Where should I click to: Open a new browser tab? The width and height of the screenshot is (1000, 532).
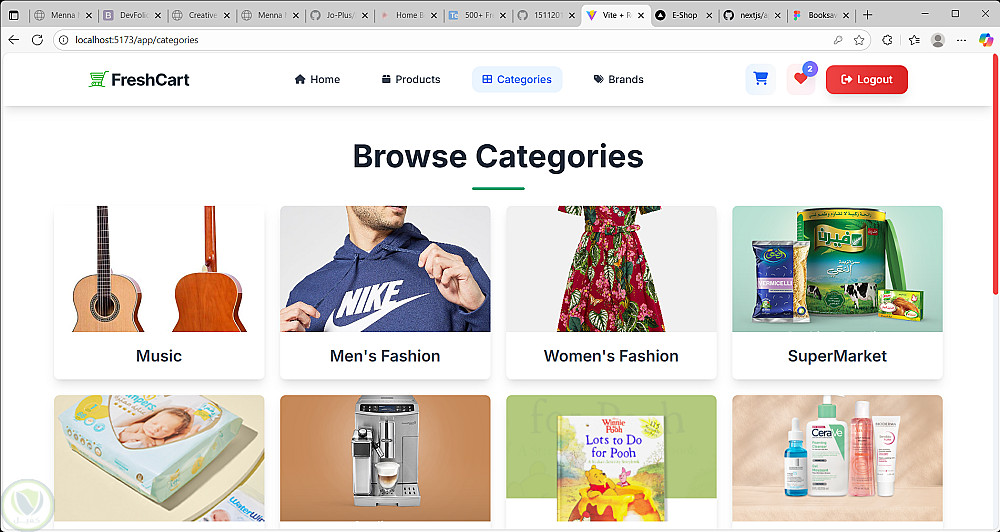click(867, 15)
